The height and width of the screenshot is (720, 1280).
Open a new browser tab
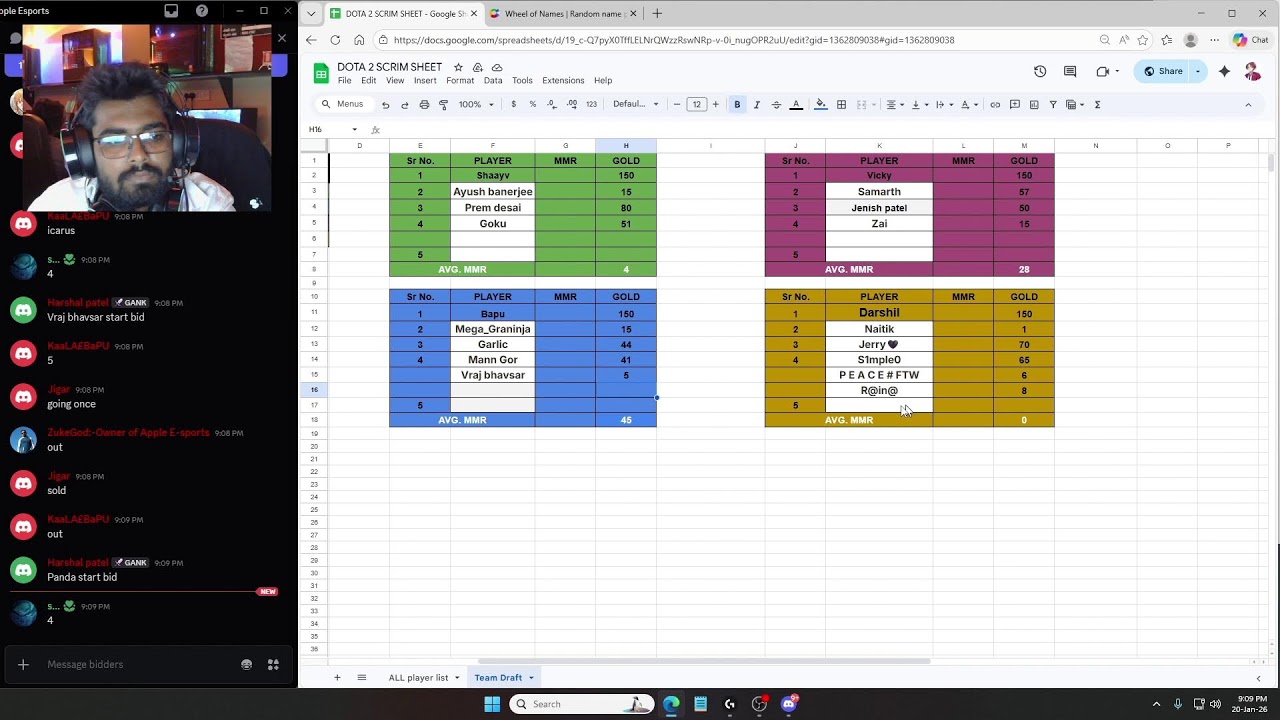(657, 14)
